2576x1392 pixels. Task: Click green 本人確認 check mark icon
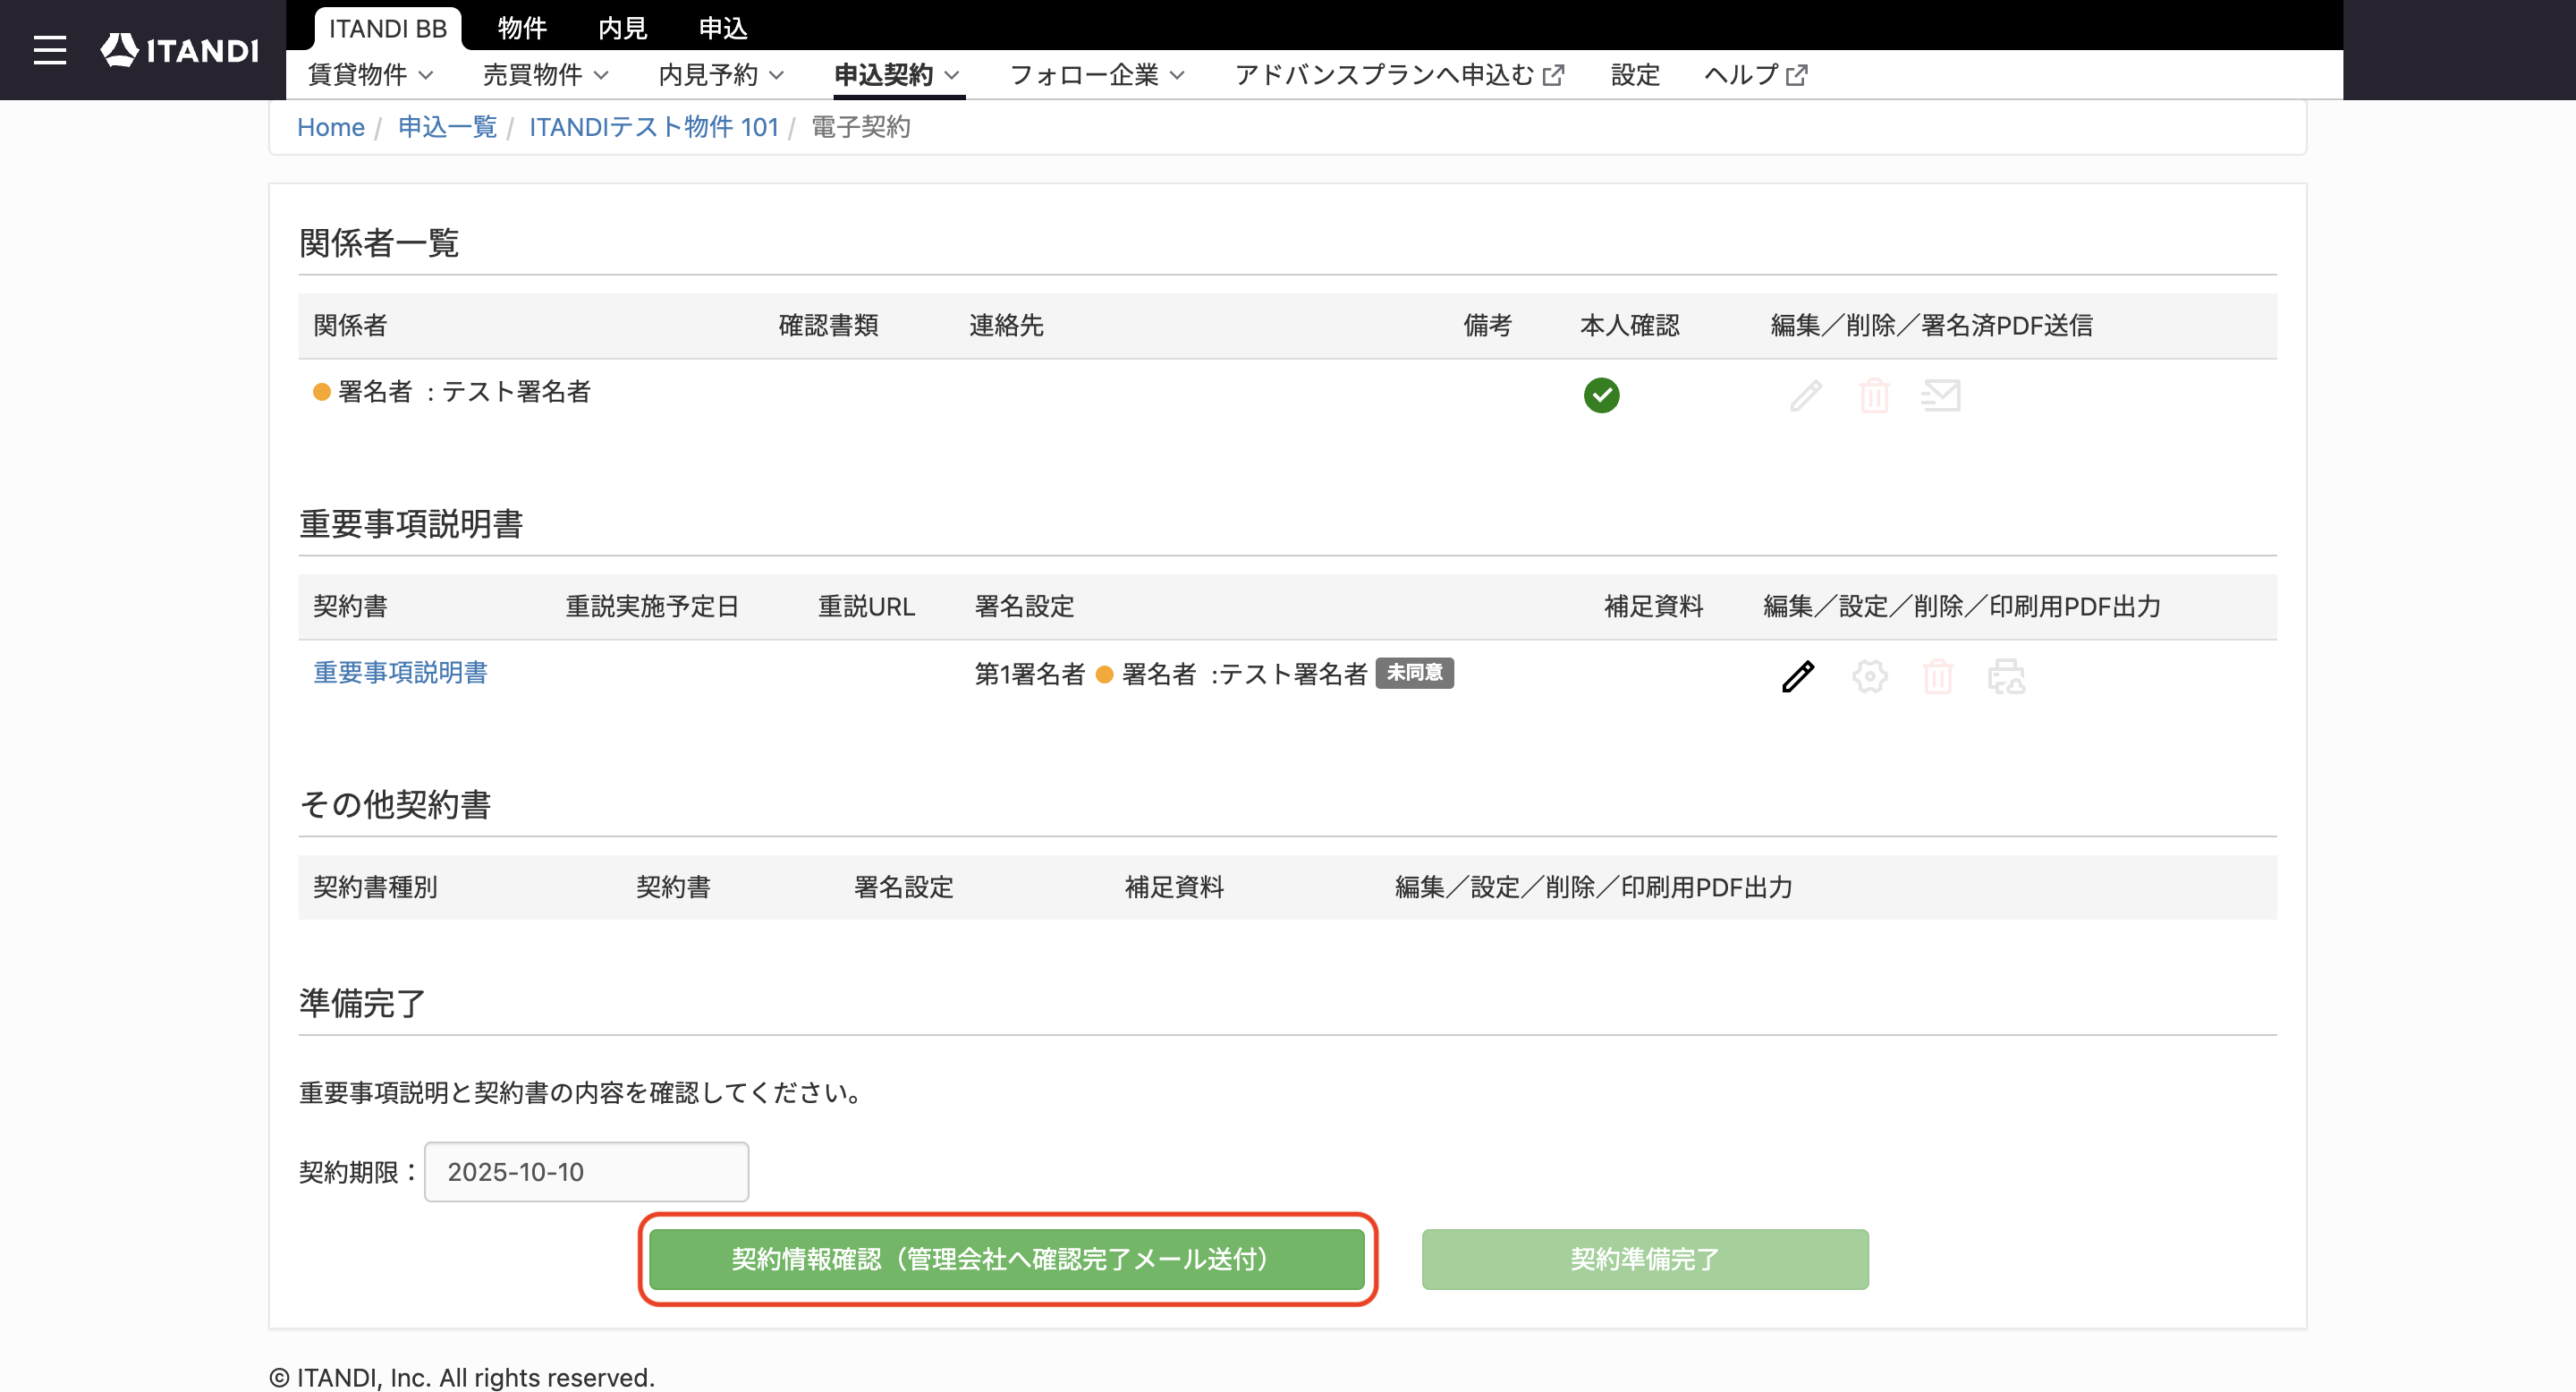click(x=1602, y=395)
